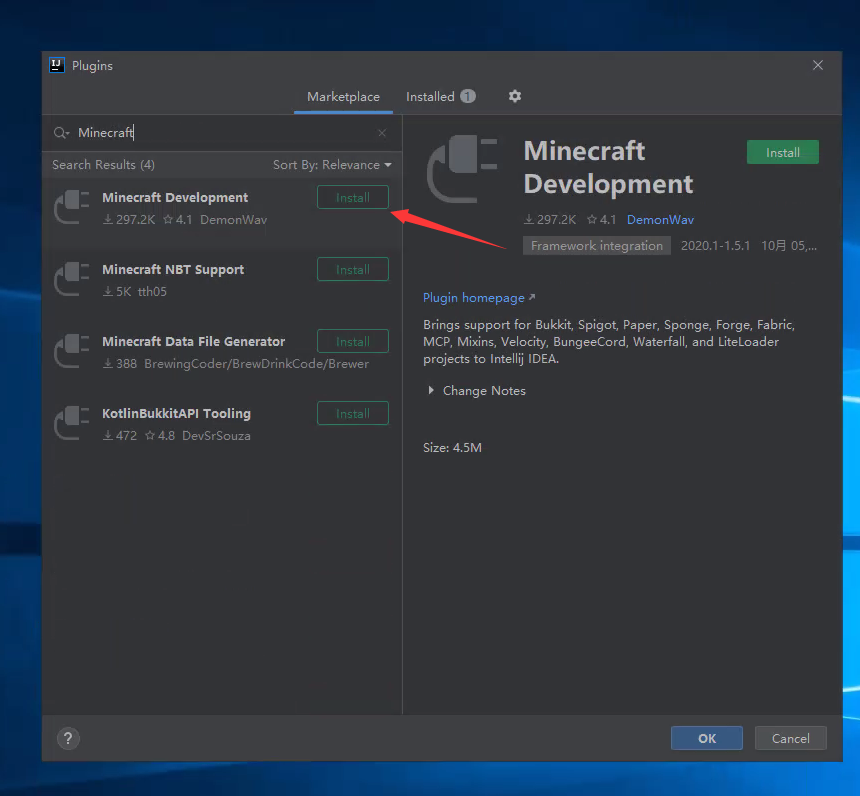Clear the search field with the X icon
Viewport: 860px width, 796px height.
382,133
